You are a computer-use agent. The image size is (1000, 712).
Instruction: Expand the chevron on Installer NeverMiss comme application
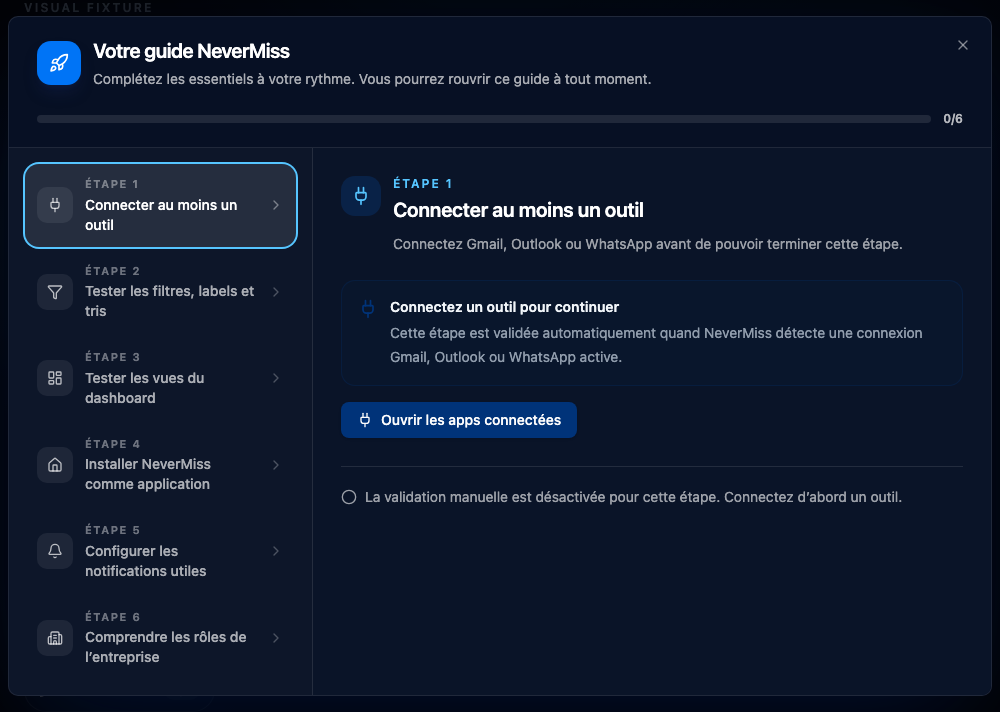276,464
